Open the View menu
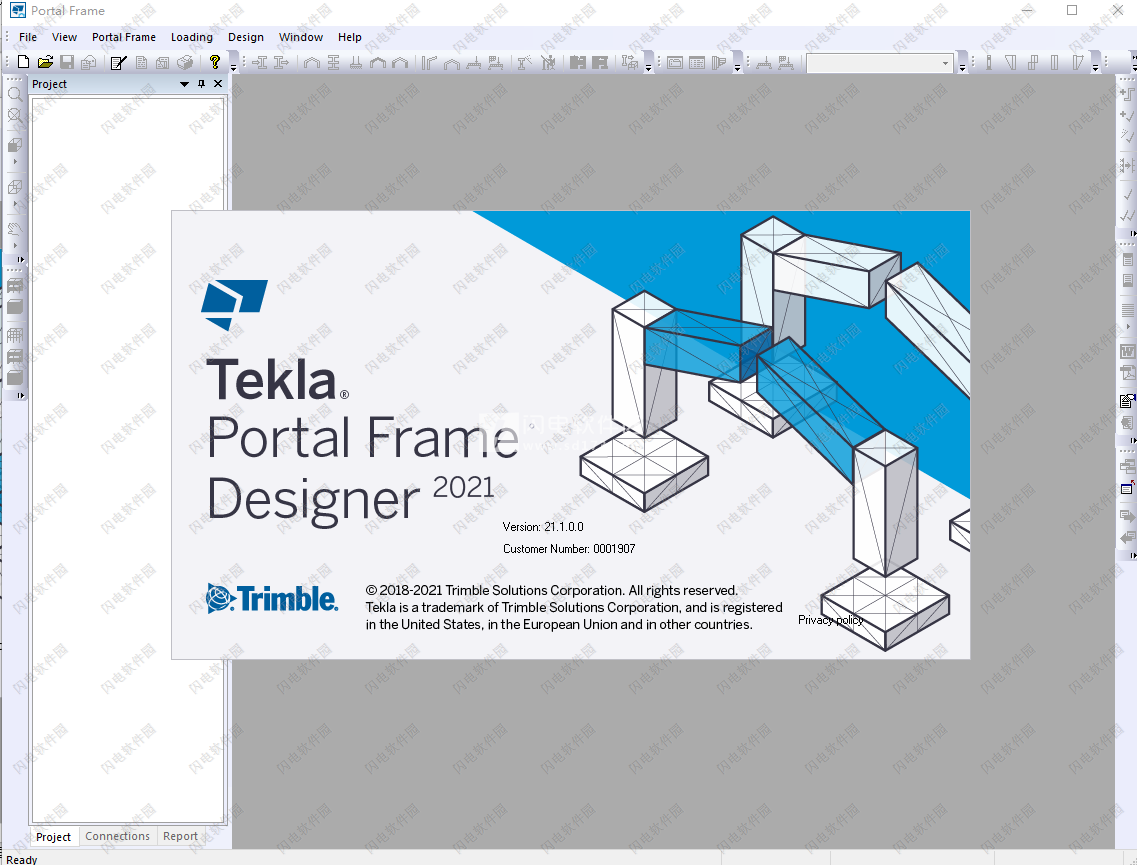This screenshot has height=865, width=1137. [64, 37]
